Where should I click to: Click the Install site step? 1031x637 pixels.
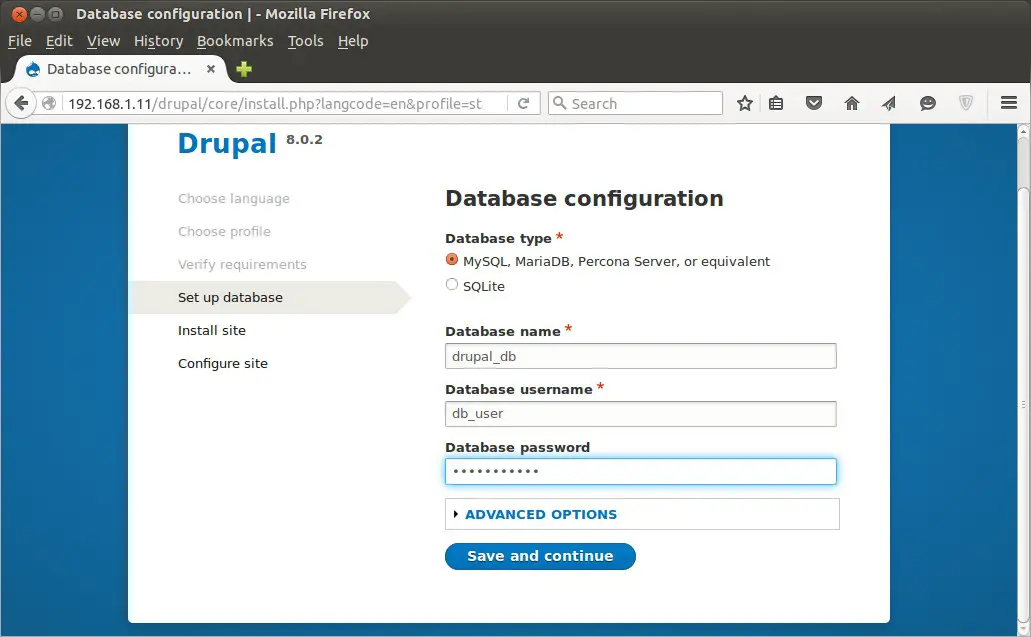coord(212,331)
